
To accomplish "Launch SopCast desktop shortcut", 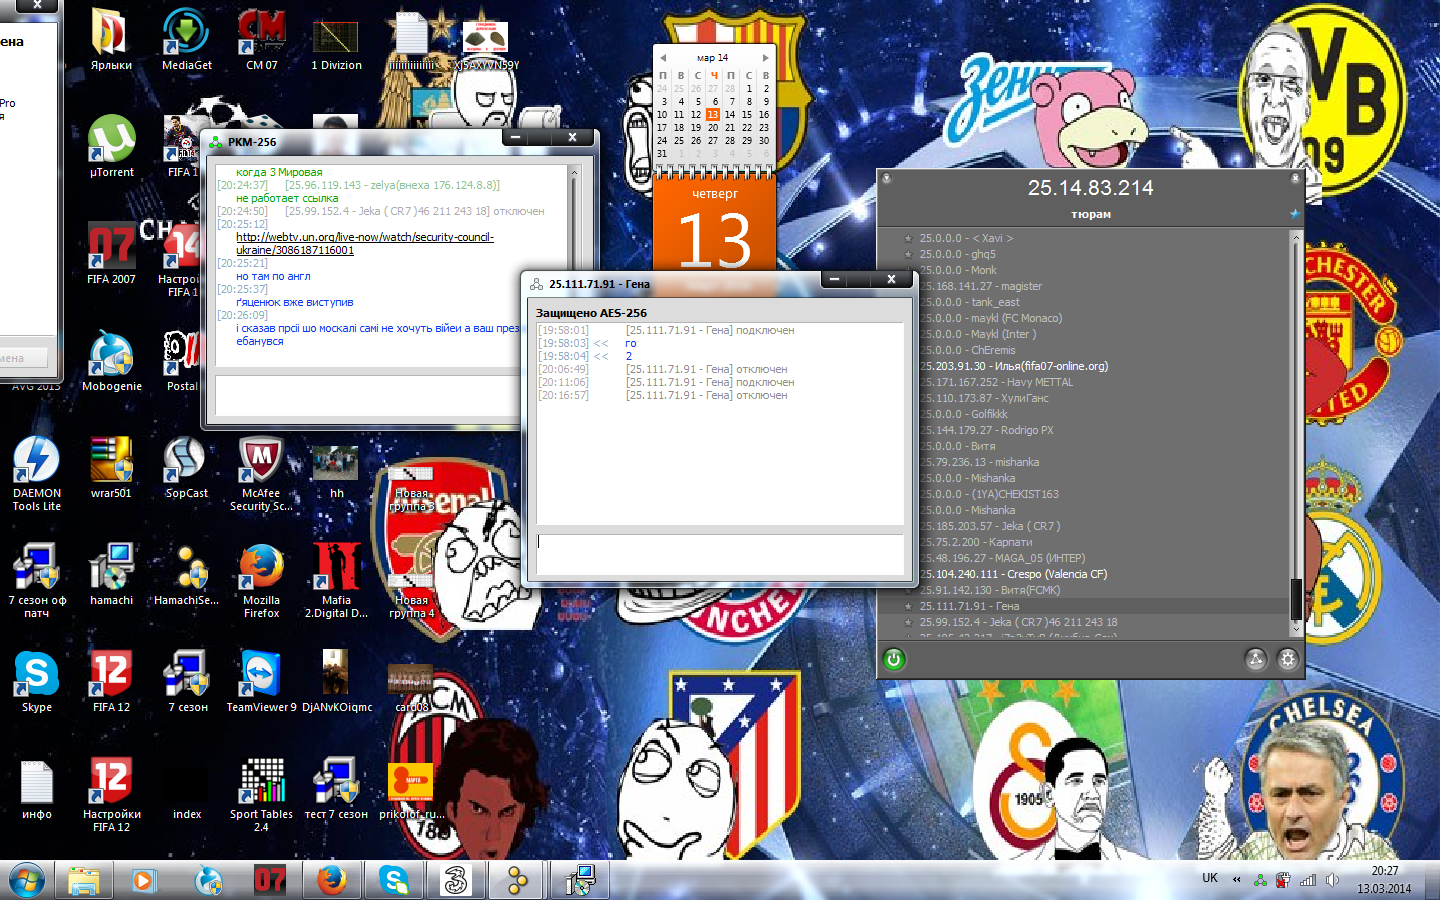I will [186, 467].
